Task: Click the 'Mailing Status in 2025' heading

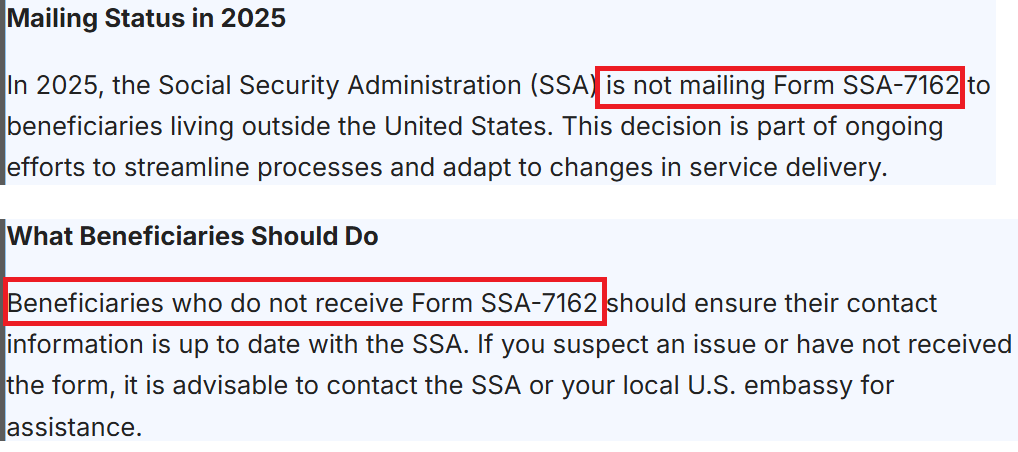Action: point(146,19)
